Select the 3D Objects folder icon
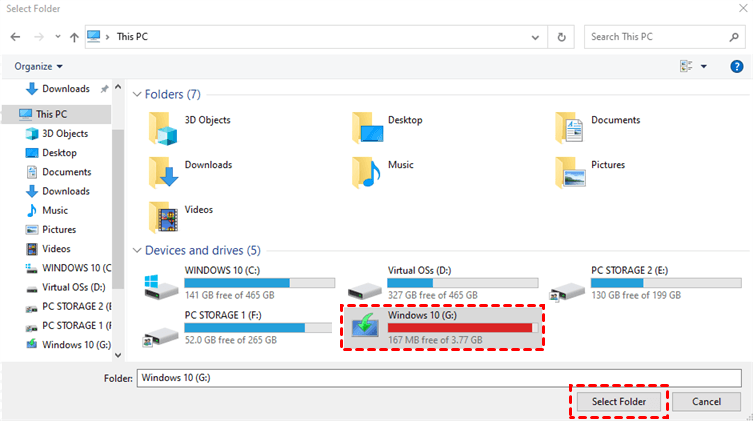Image resolution: width=753 pixels, height=421 pixels. tap(163, 129)
